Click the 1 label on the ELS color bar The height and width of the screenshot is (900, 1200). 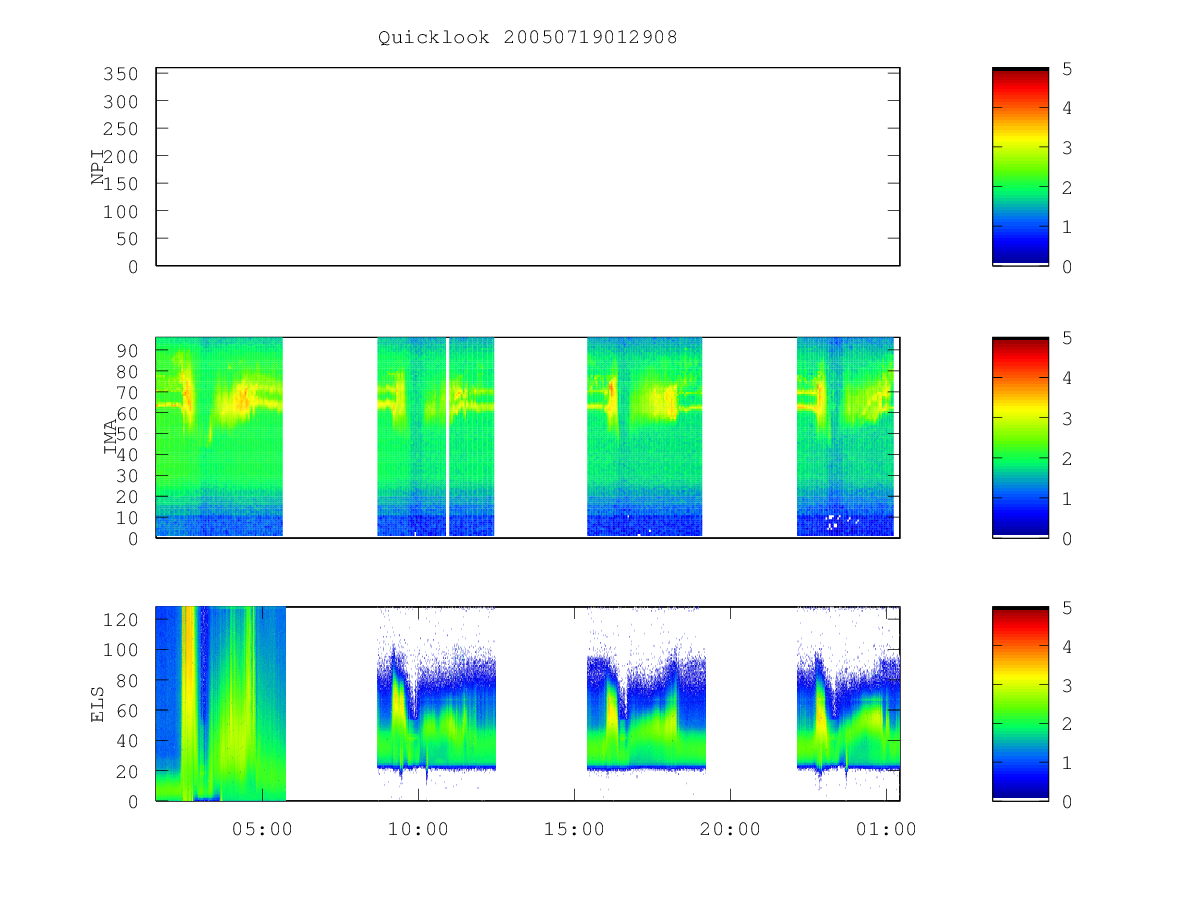1068,763
